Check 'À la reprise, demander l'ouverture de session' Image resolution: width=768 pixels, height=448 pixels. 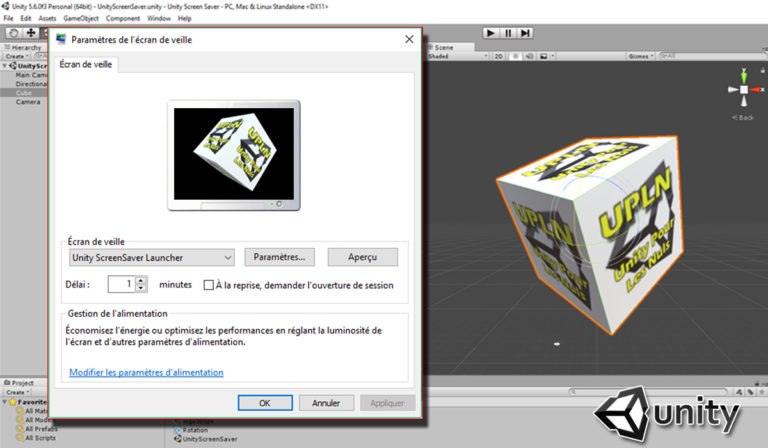[209, 285]
